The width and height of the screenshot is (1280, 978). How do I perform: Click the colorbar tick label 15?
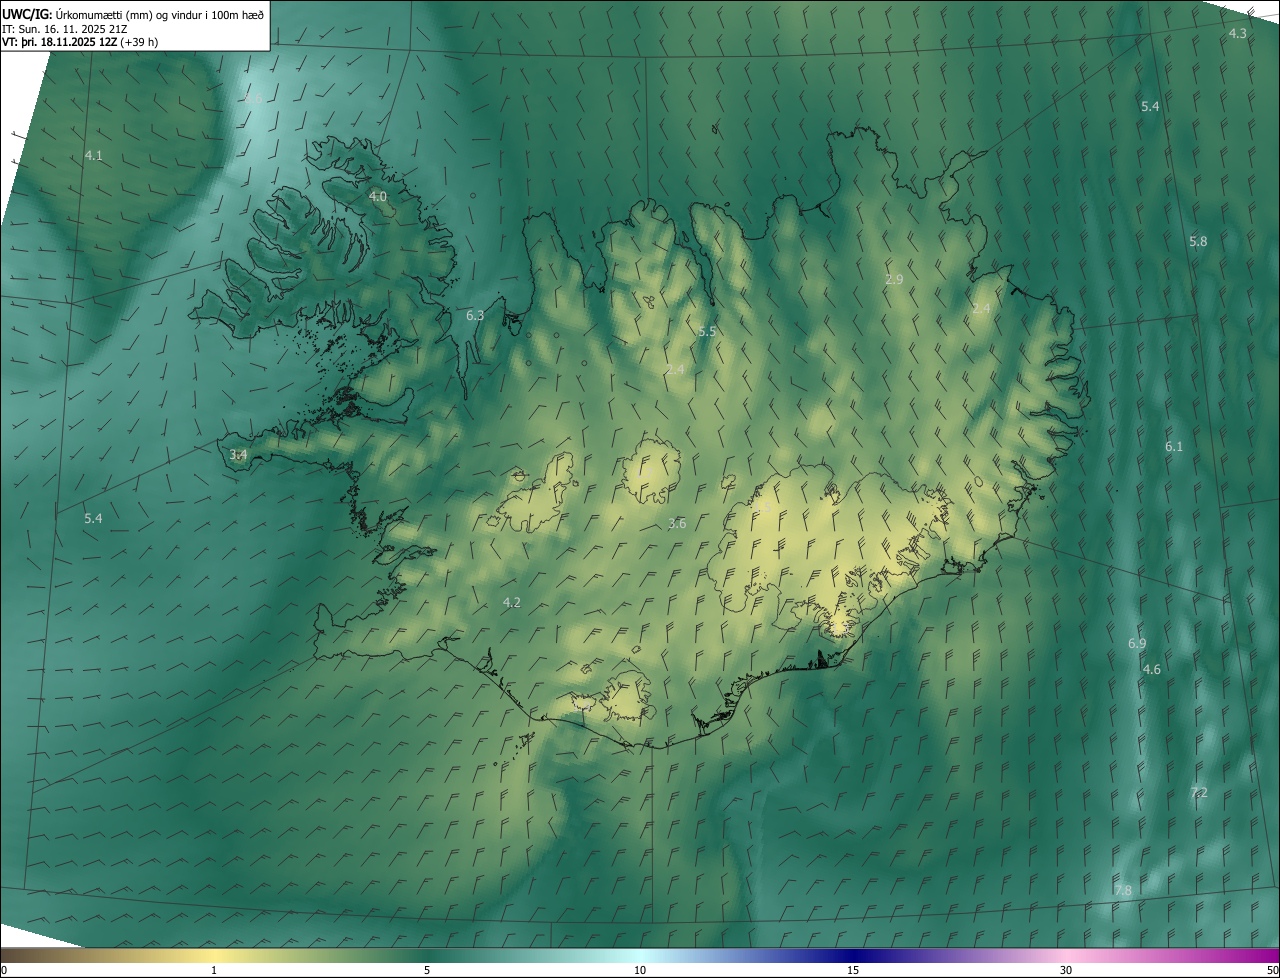coord(853,970)
